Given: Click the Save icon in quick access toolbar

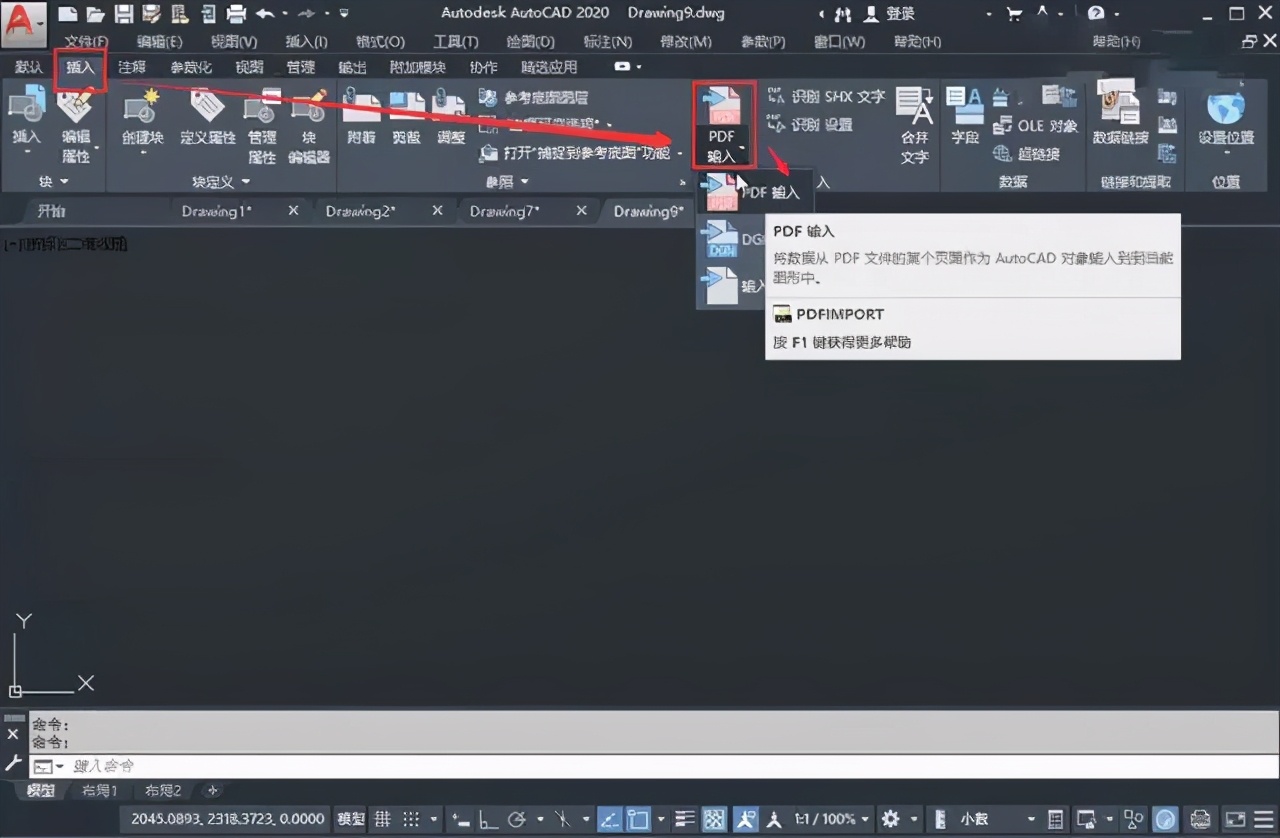Looking at the screenshot, I should (124, 14).
